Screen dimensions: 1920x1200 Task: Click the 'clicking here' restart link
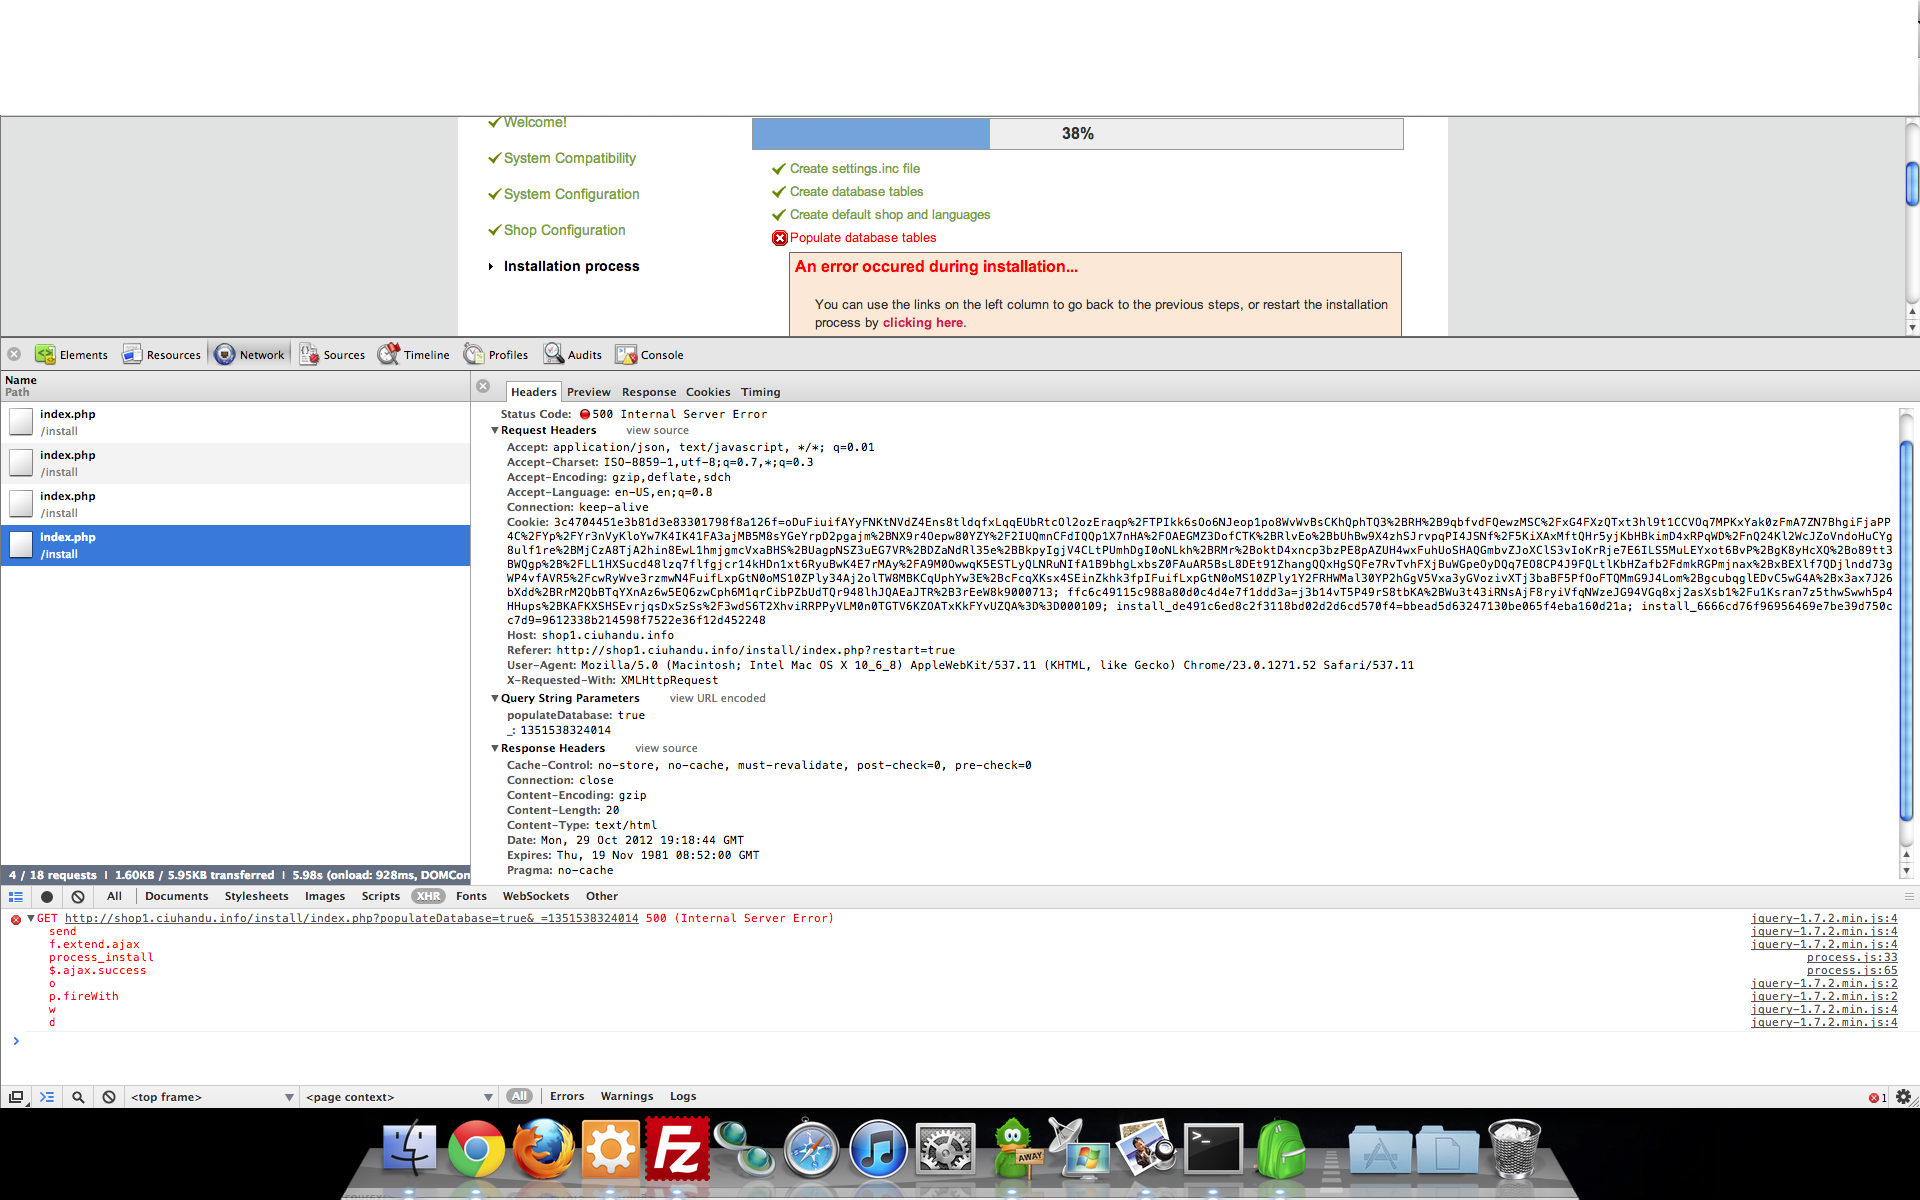(922, 322)
